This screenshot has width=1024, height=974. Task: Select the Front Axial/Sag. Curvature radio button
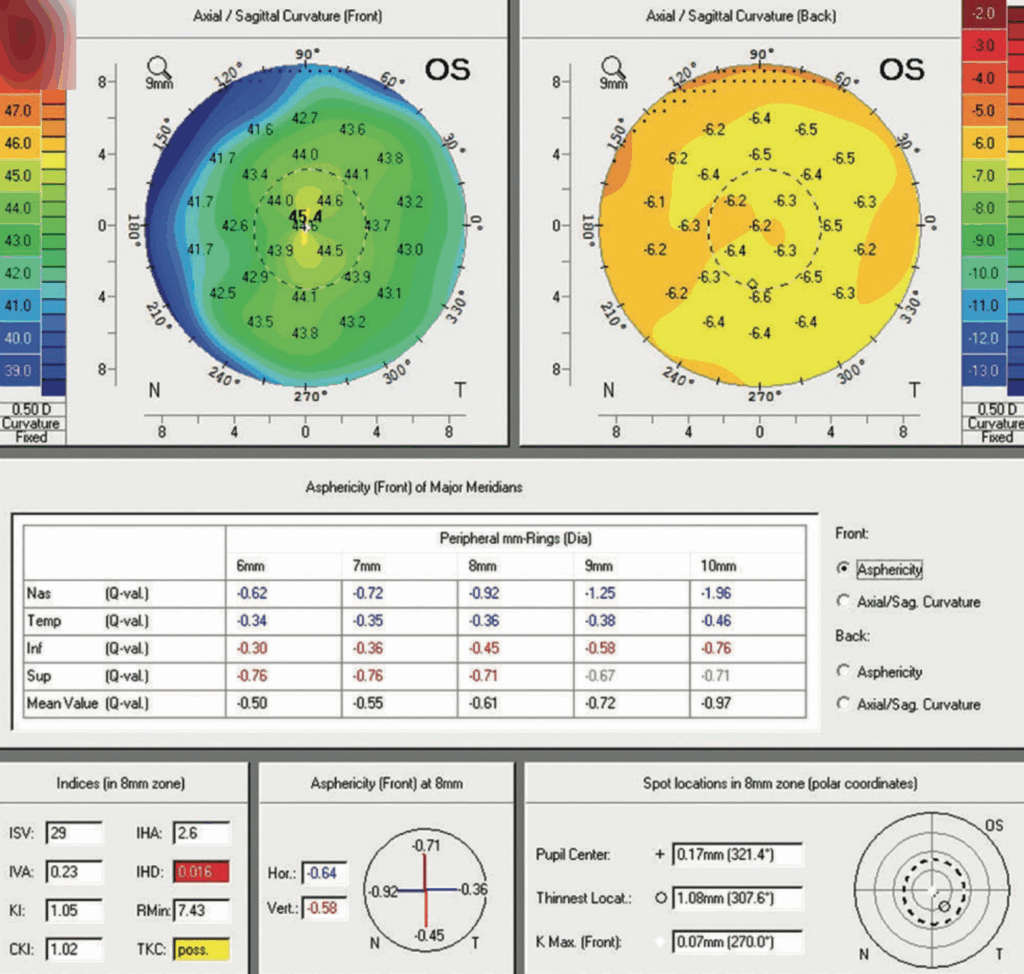click(843, 602)
